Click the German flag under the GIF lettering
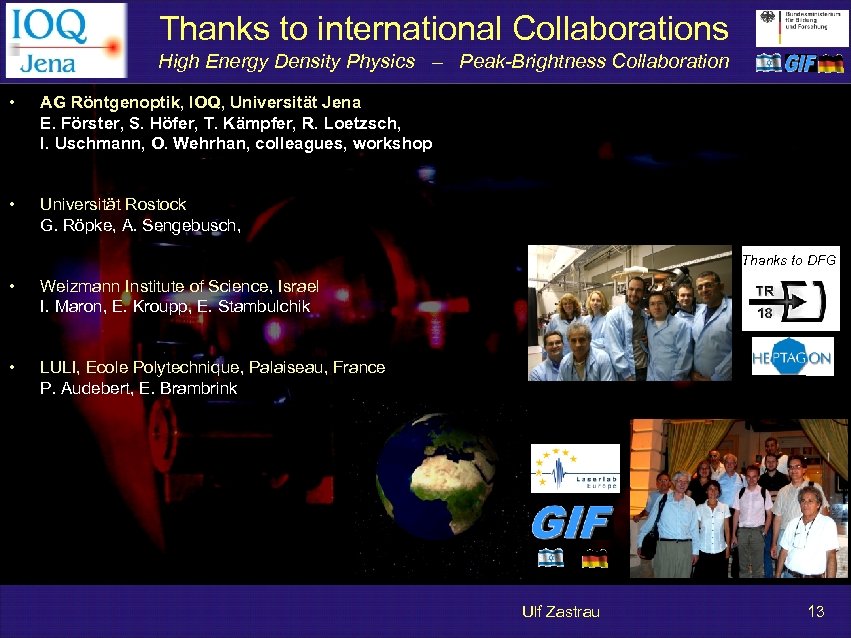 [596, 557]
